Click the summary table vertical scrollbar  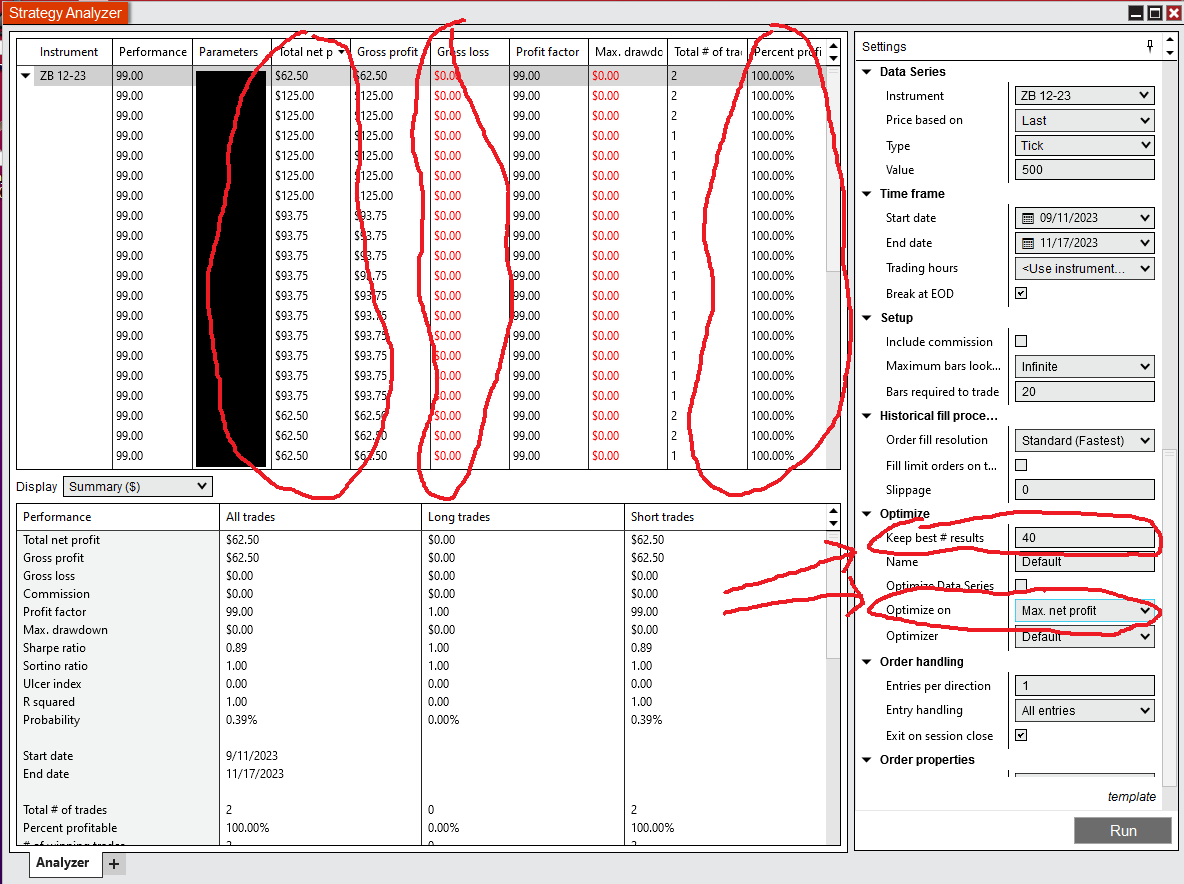click(834, 596)
